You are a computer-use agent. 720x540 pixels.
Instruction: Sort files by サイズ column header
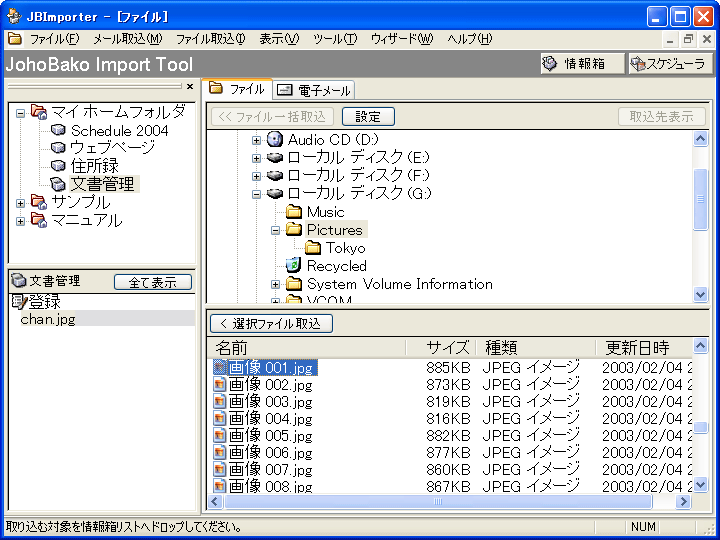coord(441,348)
